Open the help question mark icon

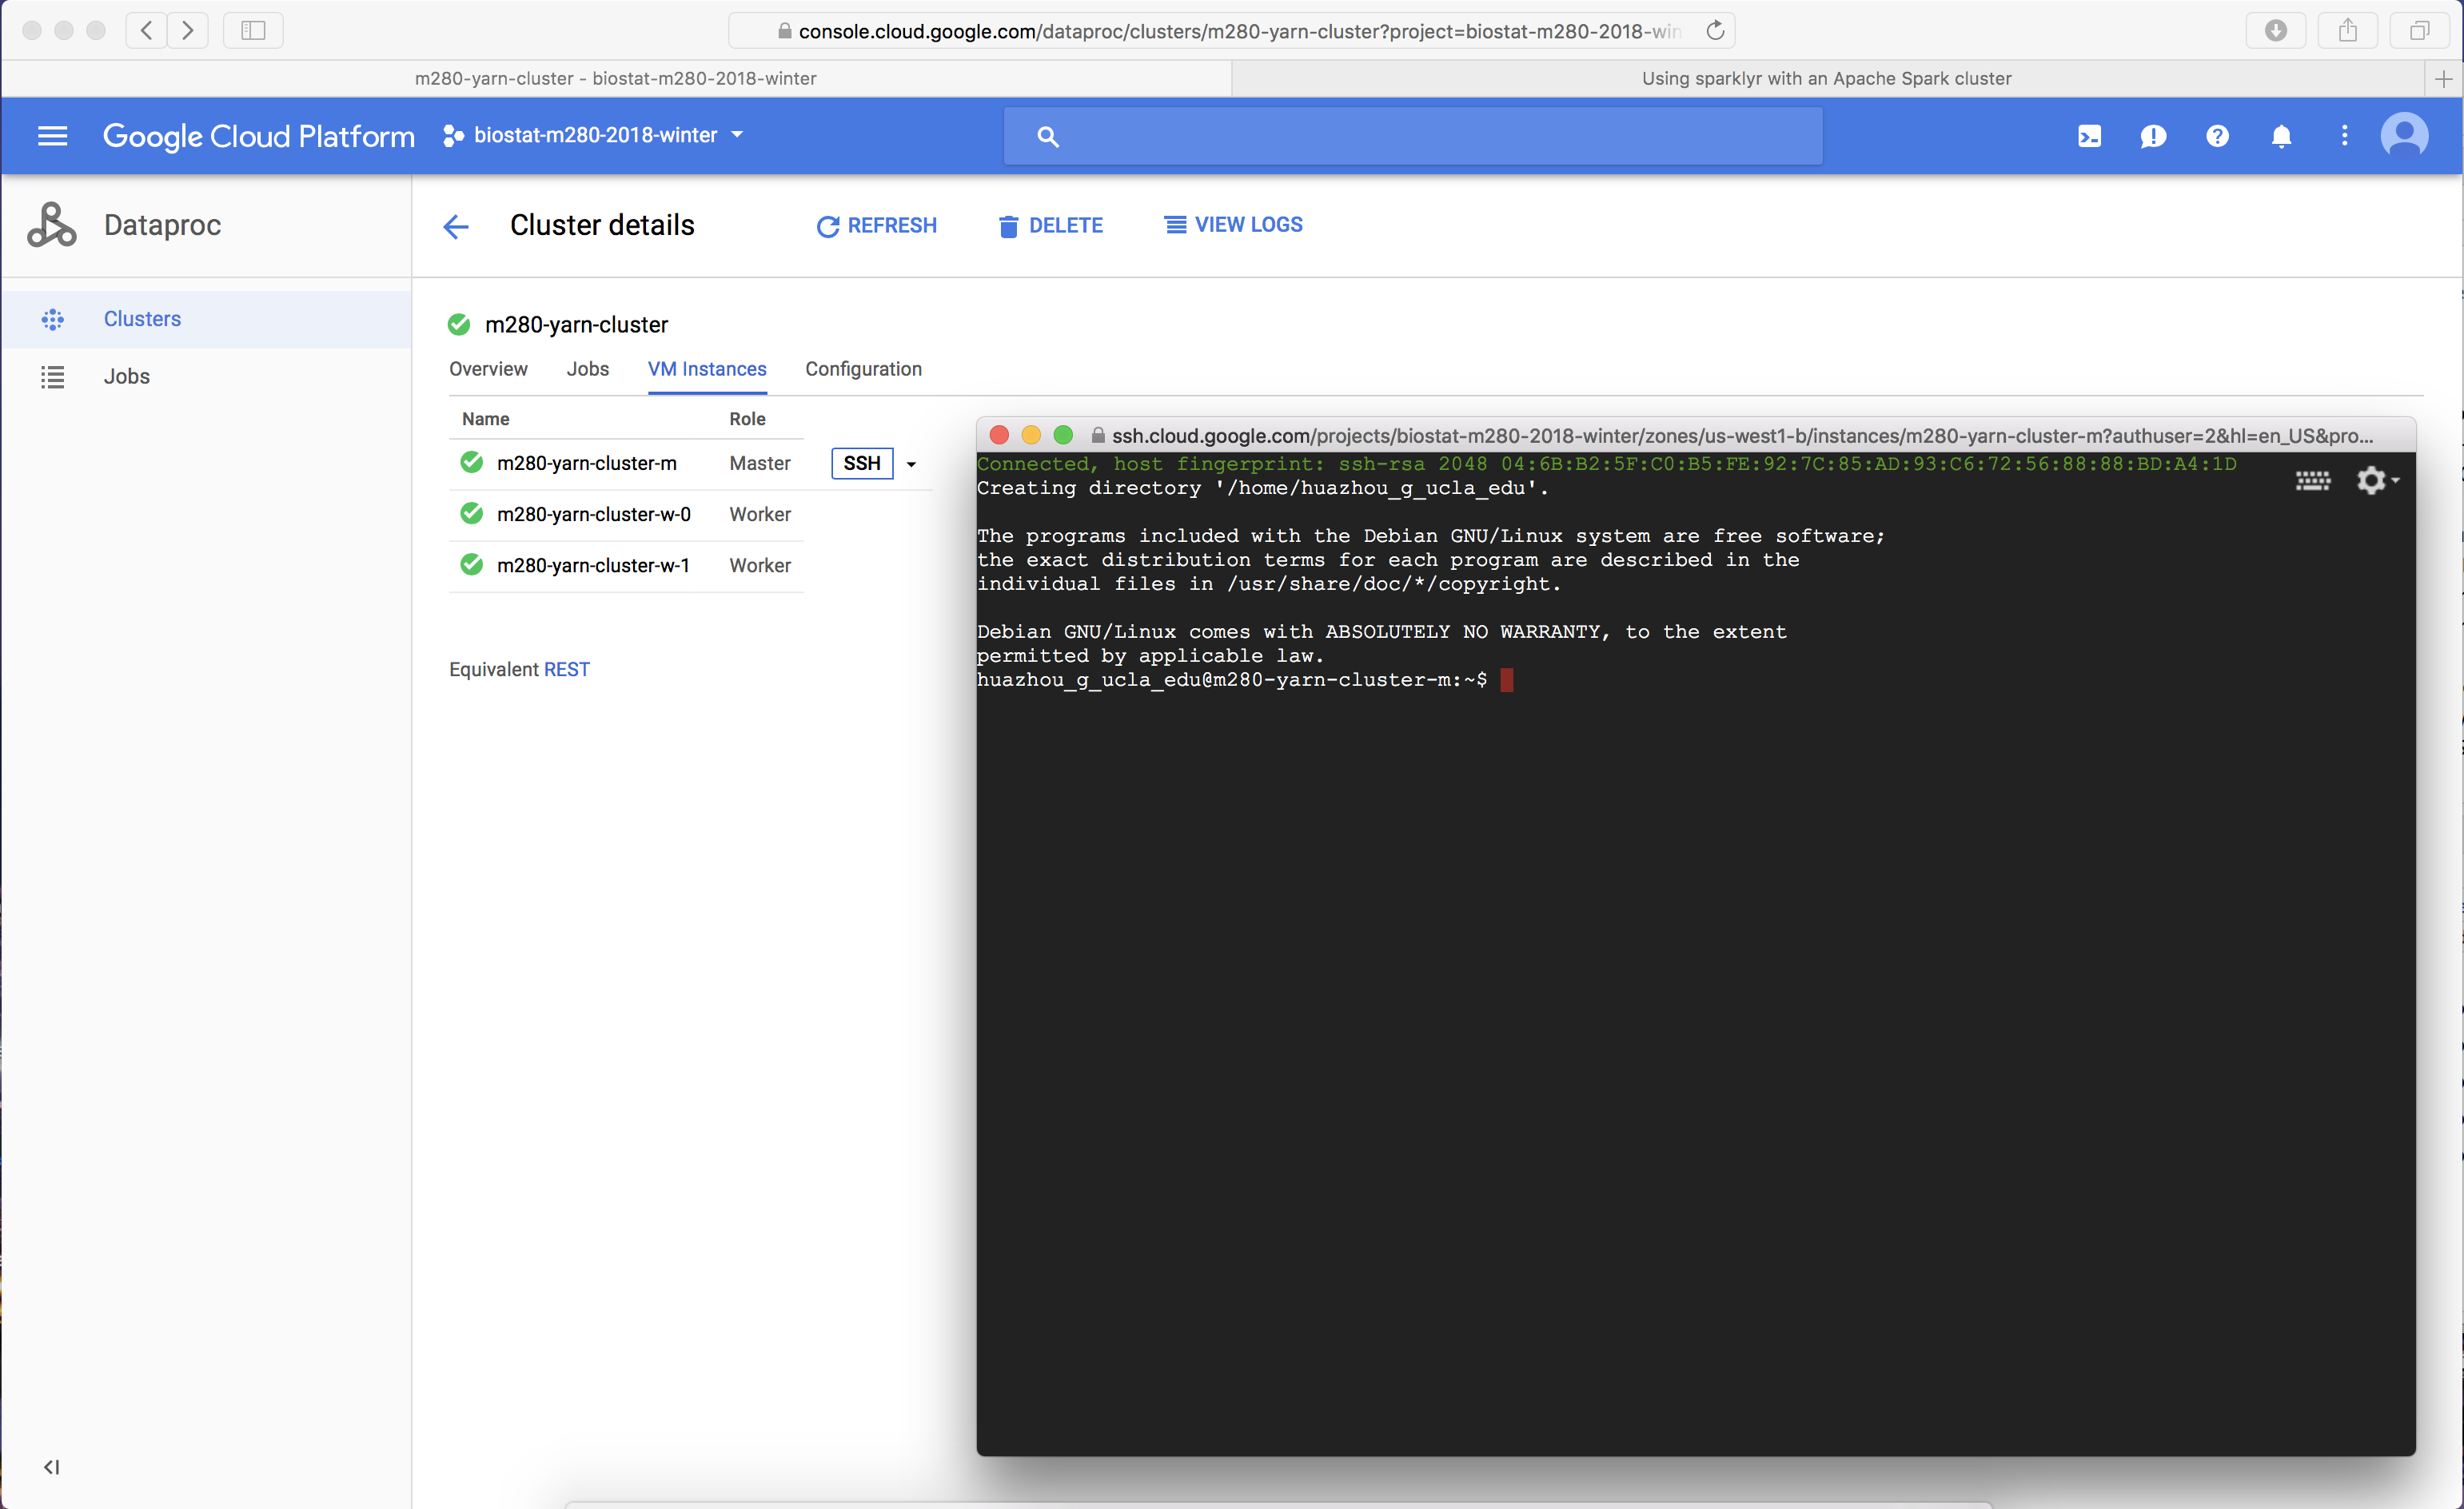coord(2217,136)
